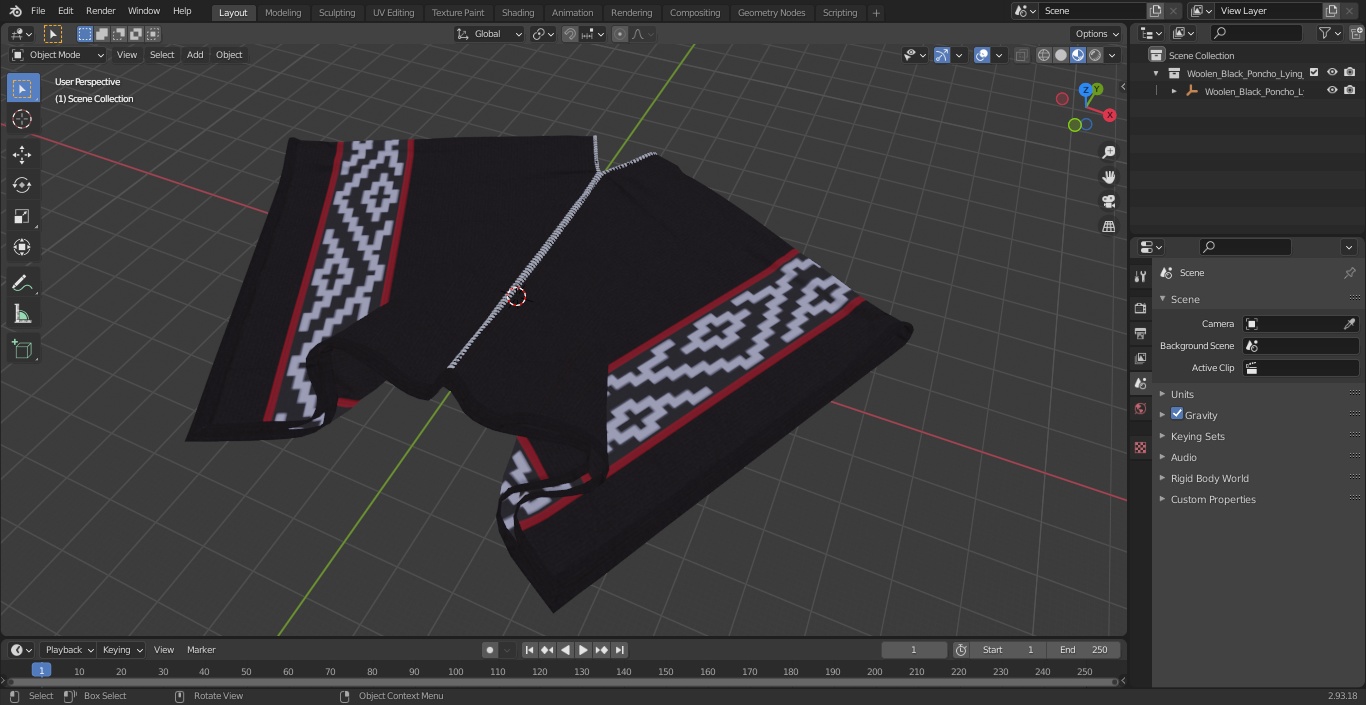Open the Render menu
Viewport: 1366px width, 705px height.
pos(100,11)
